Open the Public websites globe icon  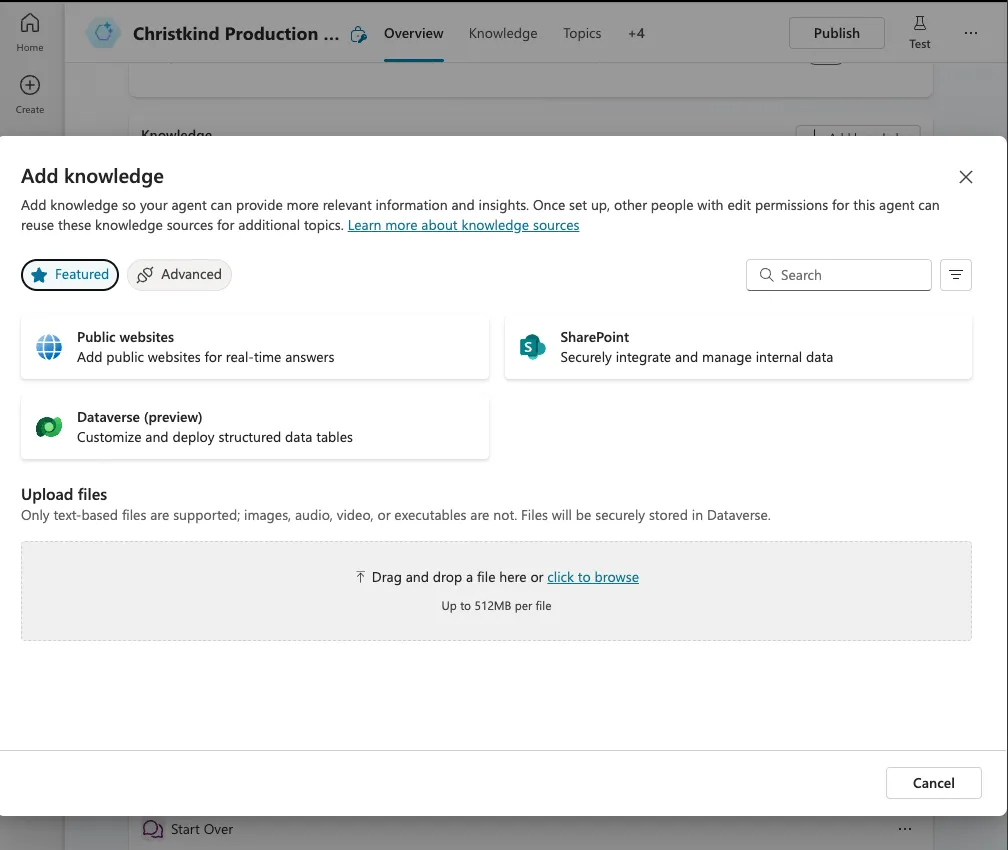click(49, 347)
